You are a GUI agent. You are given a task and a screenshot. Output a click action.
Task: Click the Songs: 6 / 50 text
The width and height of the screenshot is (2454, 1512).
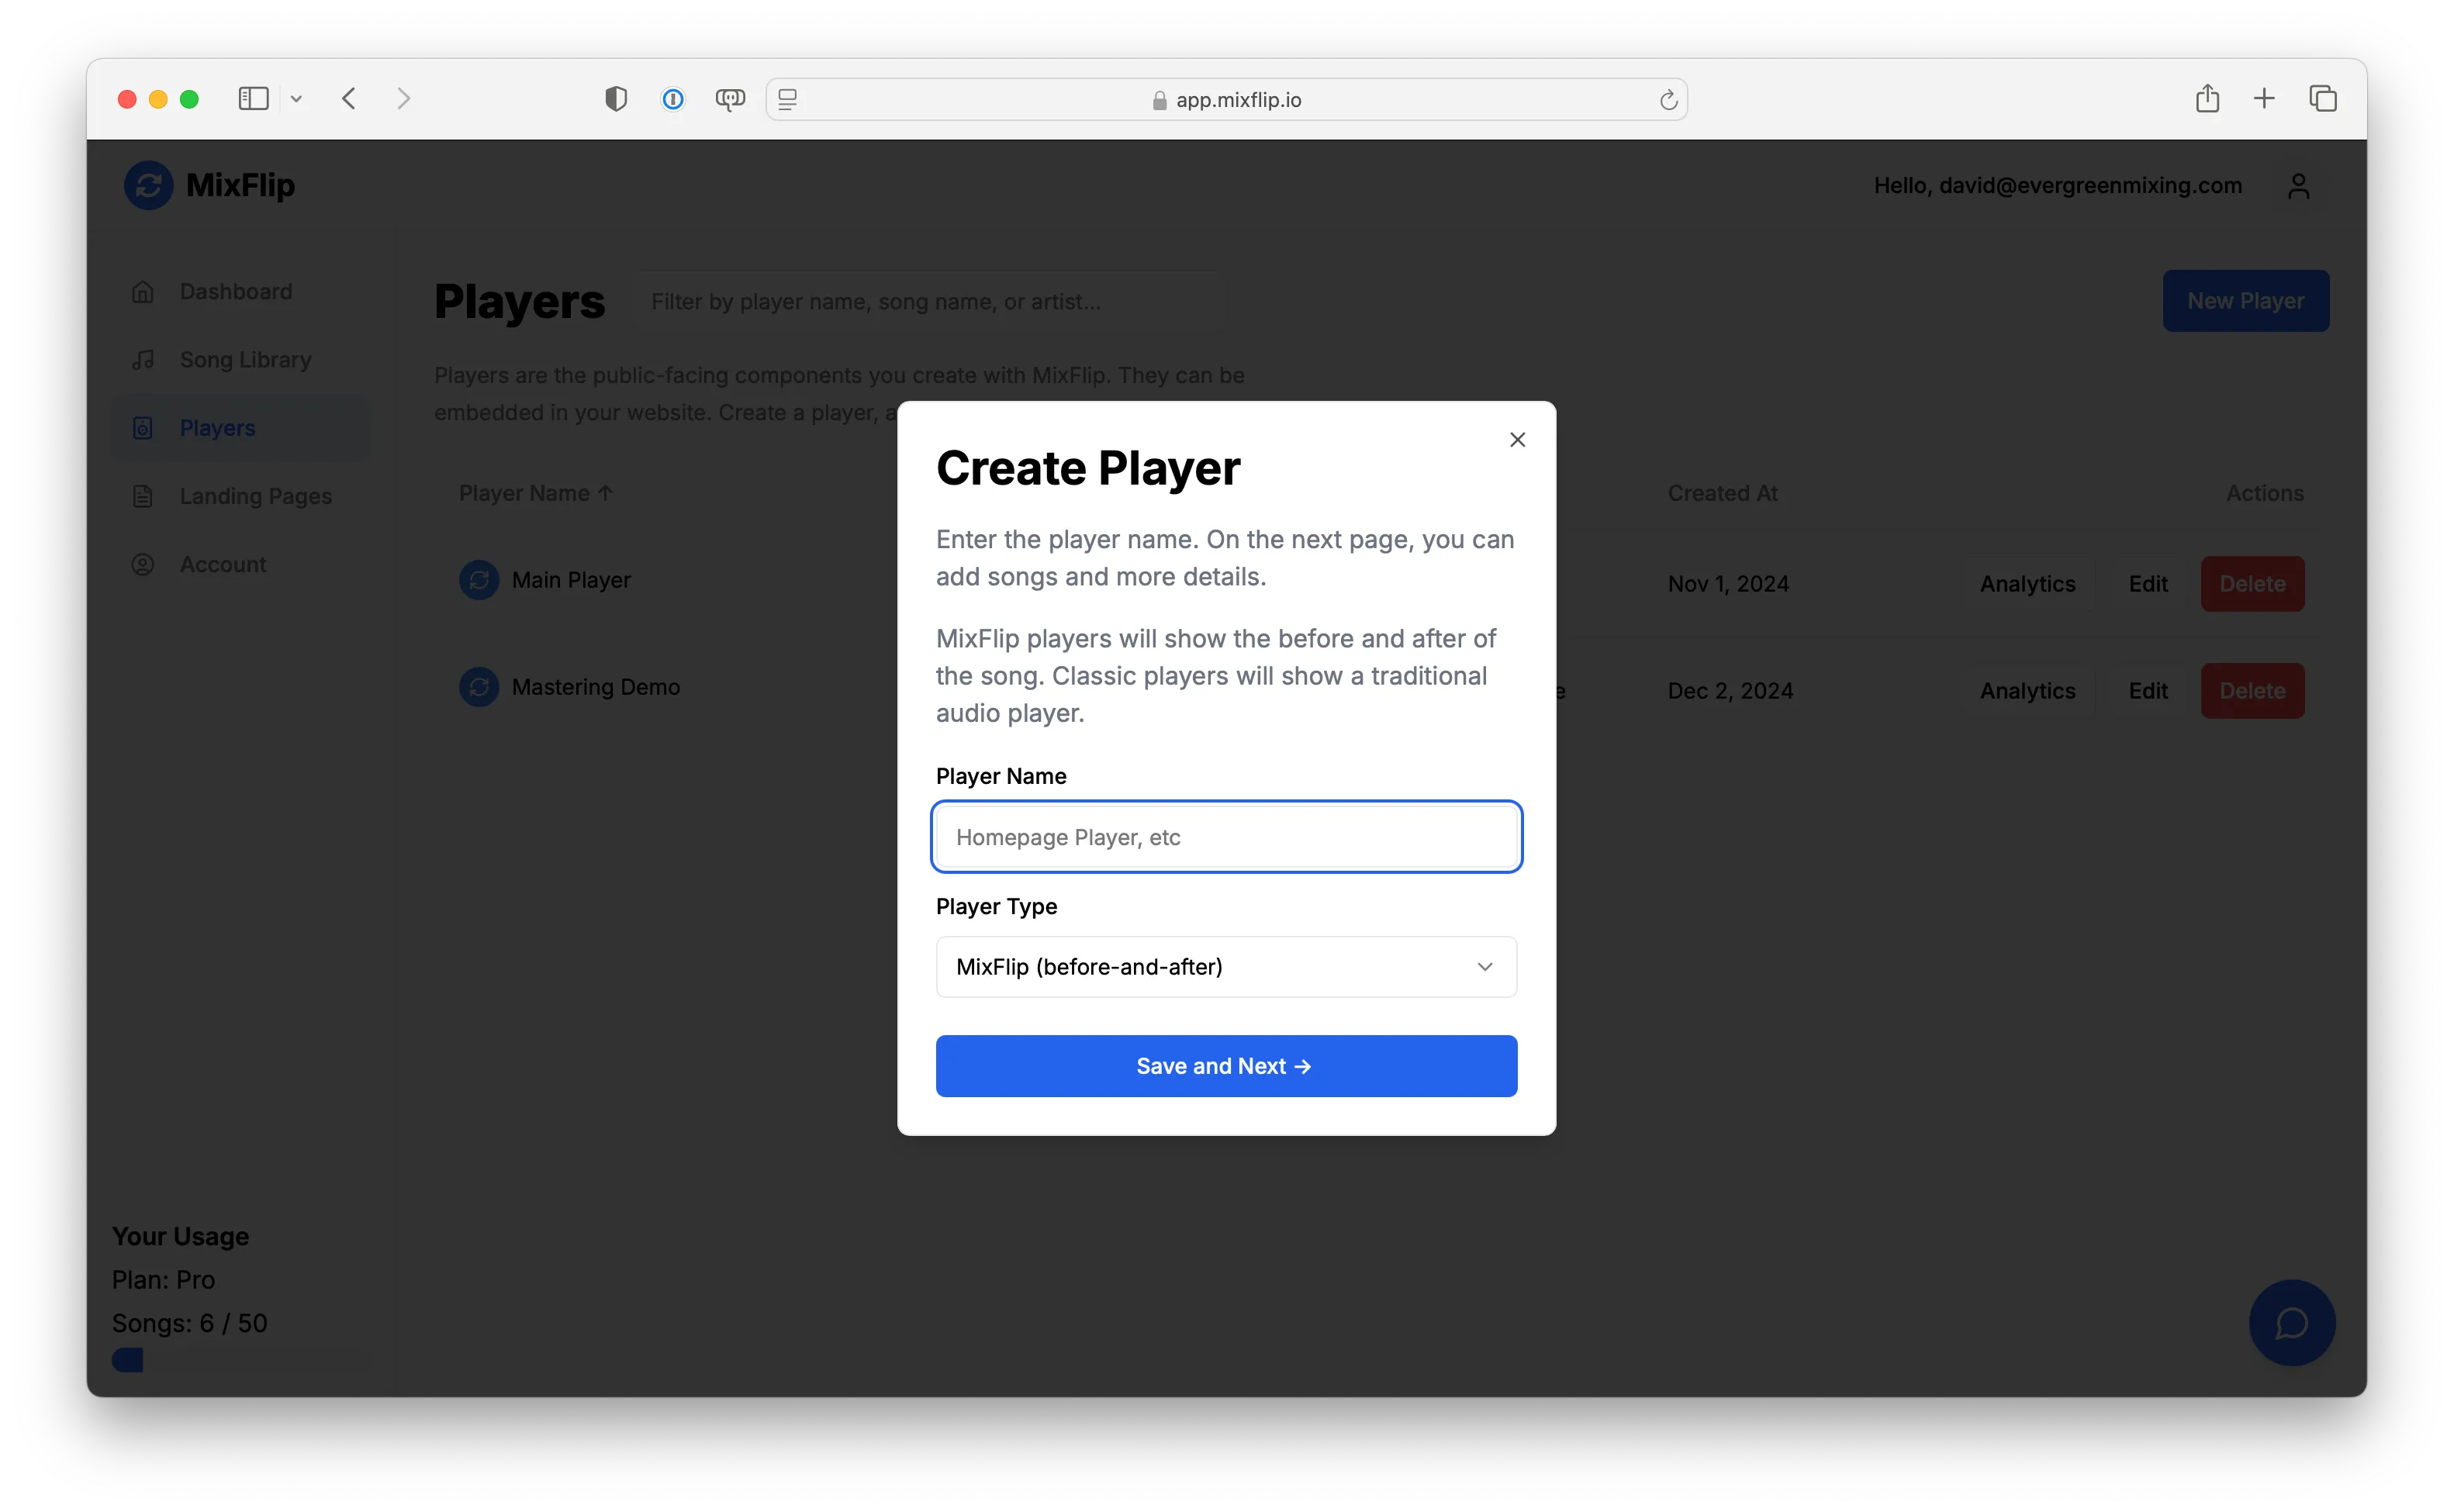pyautogui.click(x=190, y=1323)
